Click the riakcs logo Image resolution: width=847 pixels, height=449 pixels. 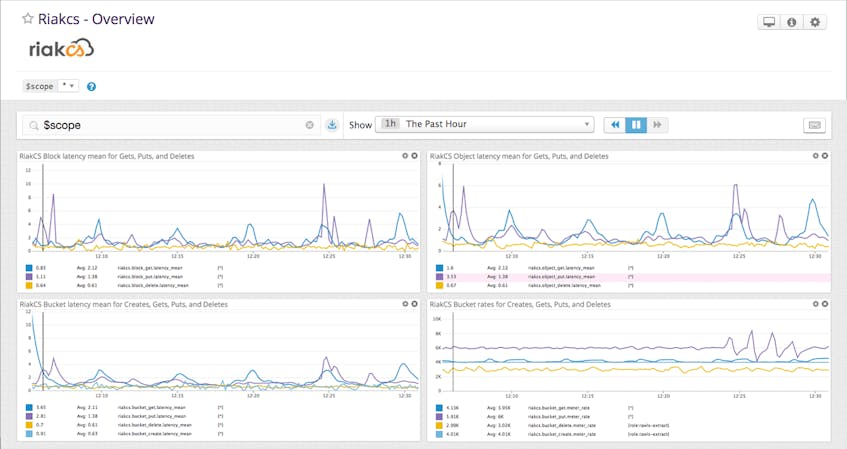pyautogui.click(x=62, y=49)
